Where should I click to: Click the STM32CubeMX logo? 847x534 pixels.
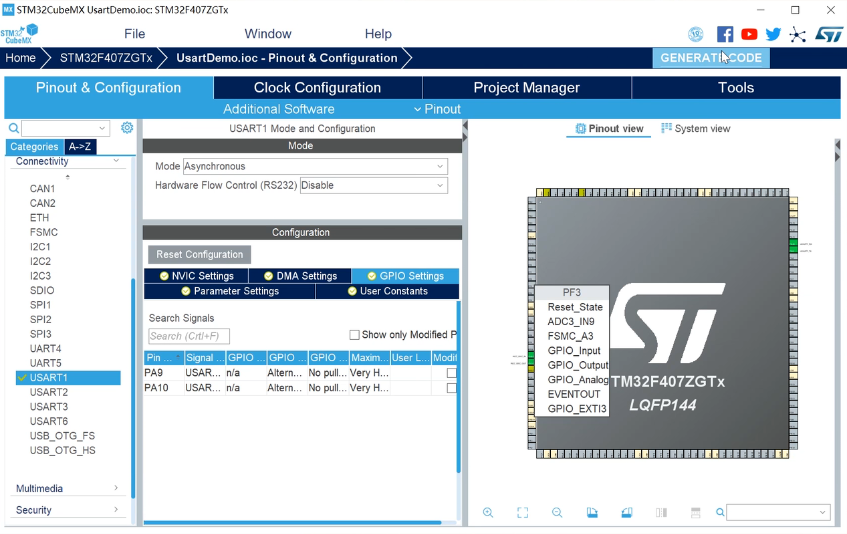coord(19,33)
